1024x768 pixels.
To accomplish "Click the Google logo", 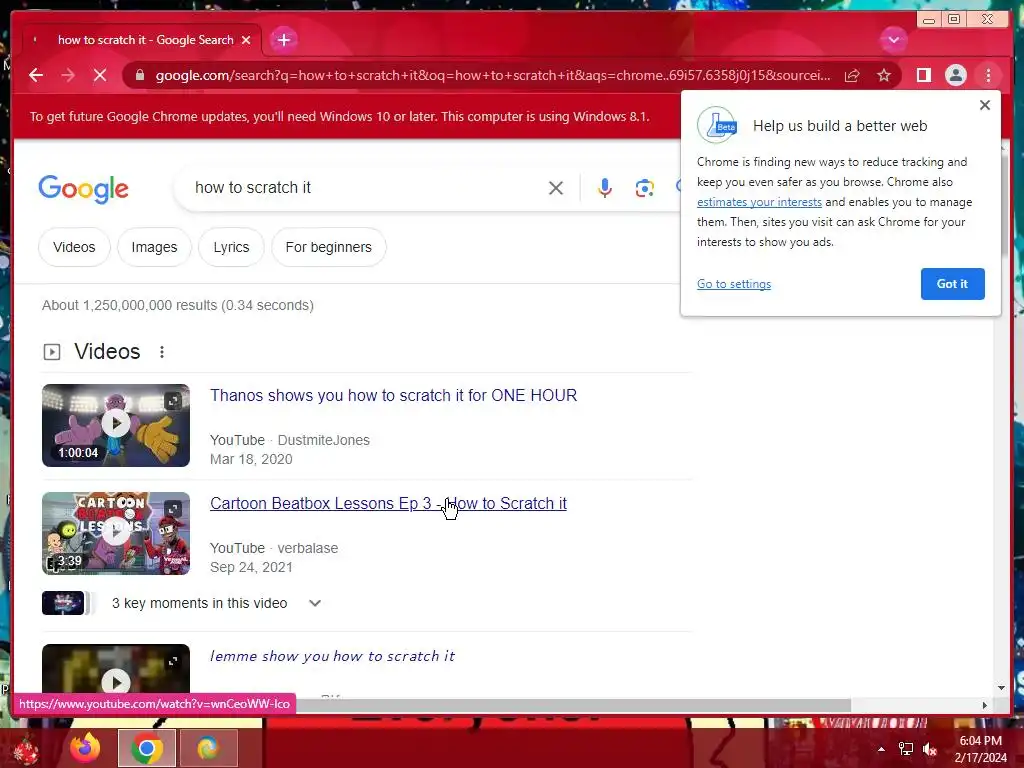I will point(84,189).
